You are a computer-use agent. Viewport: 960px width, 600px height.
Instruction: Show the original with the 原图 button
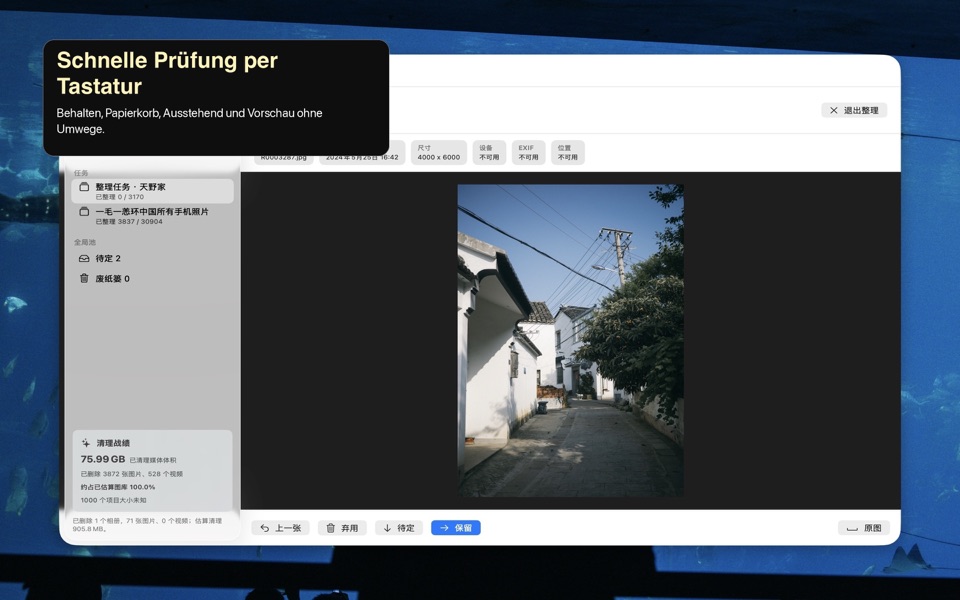tap(864, 528)
